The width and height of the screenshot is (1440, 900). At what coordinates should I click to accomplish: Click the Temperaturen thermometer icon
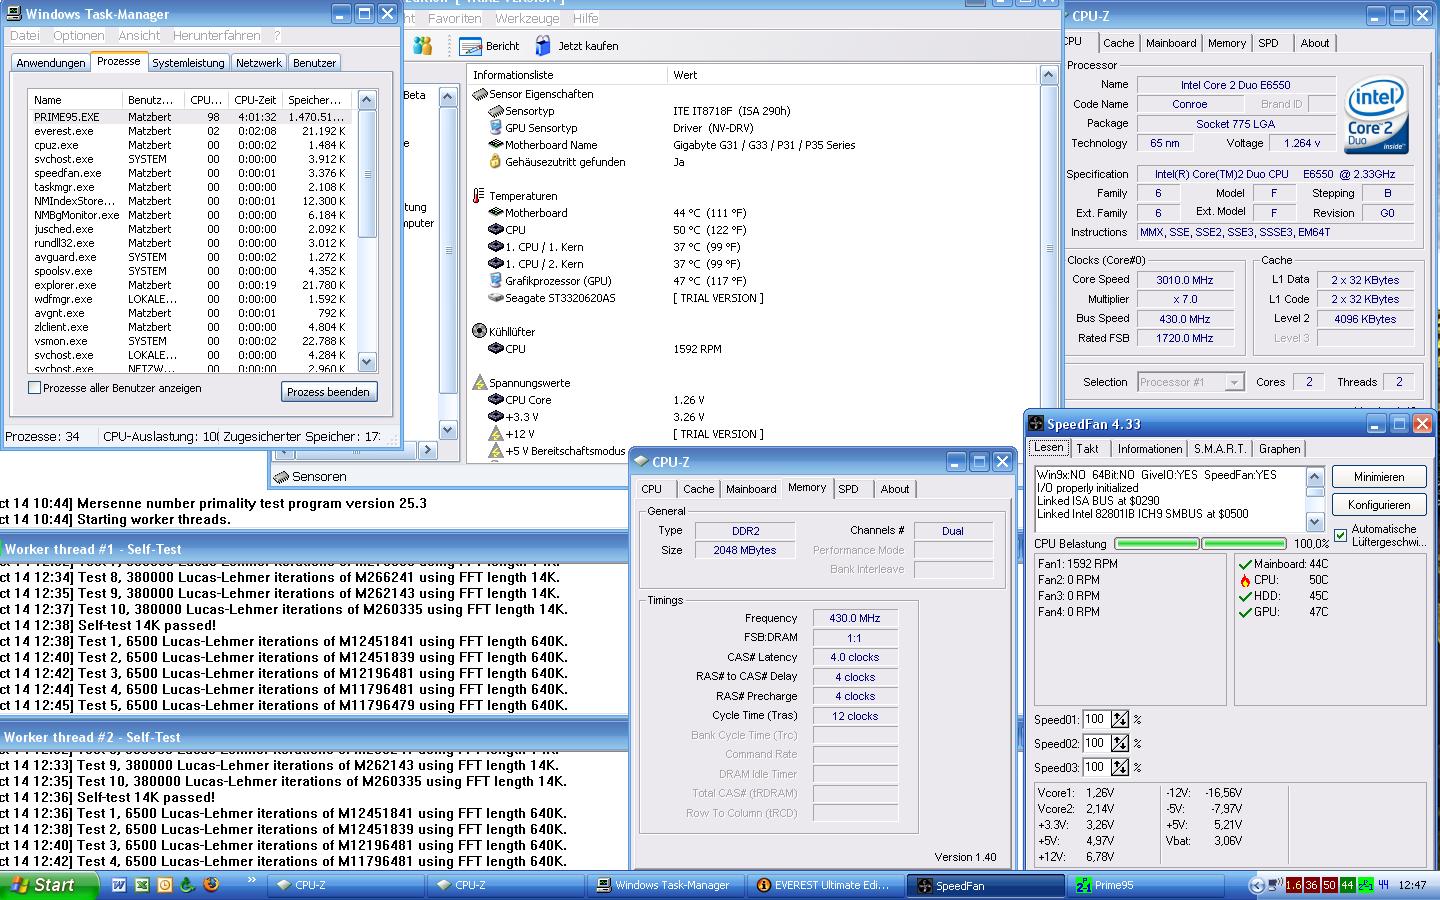(479, 196)
